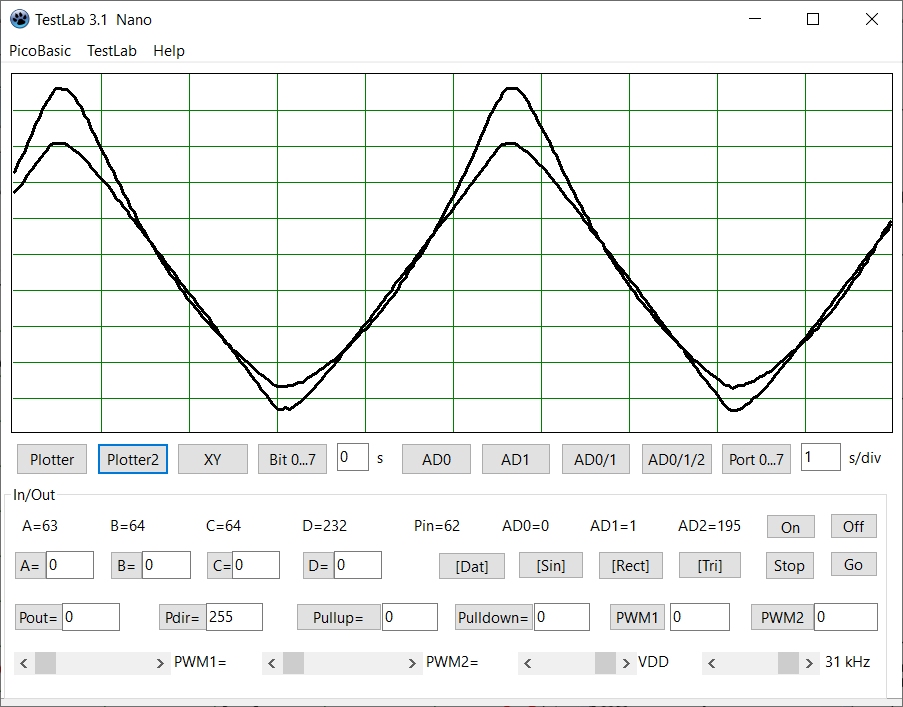Click left arrow of the VDD scrollbar
The width and height of the screenshot is (903, 707).
[528, 663]
